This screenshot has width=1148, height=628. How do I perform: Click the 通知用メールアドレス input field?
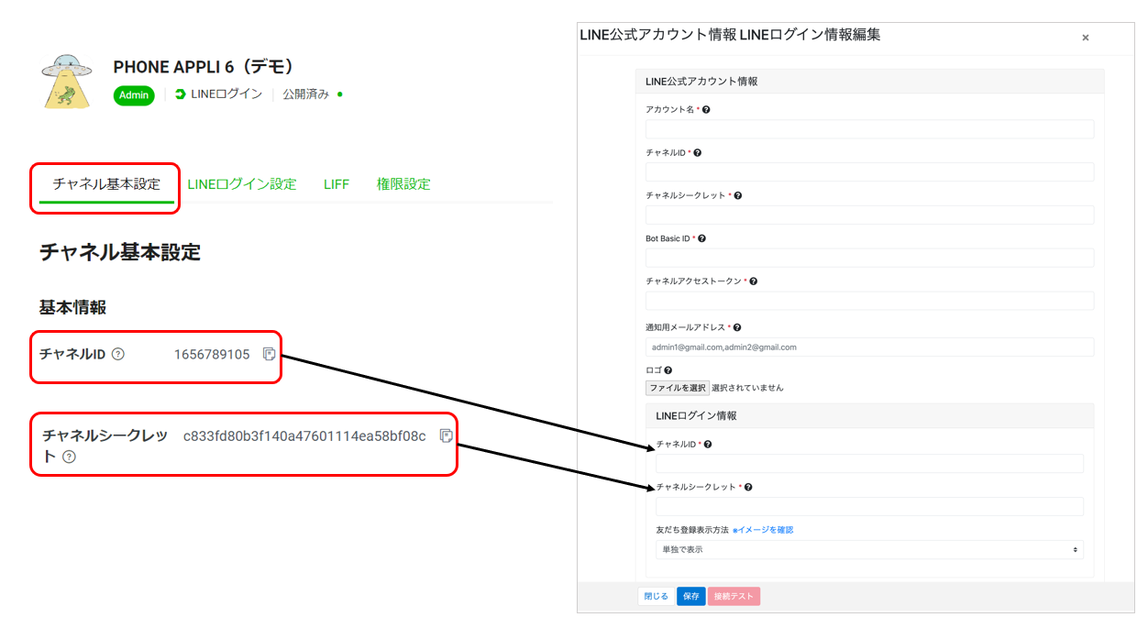coord(869,348)
